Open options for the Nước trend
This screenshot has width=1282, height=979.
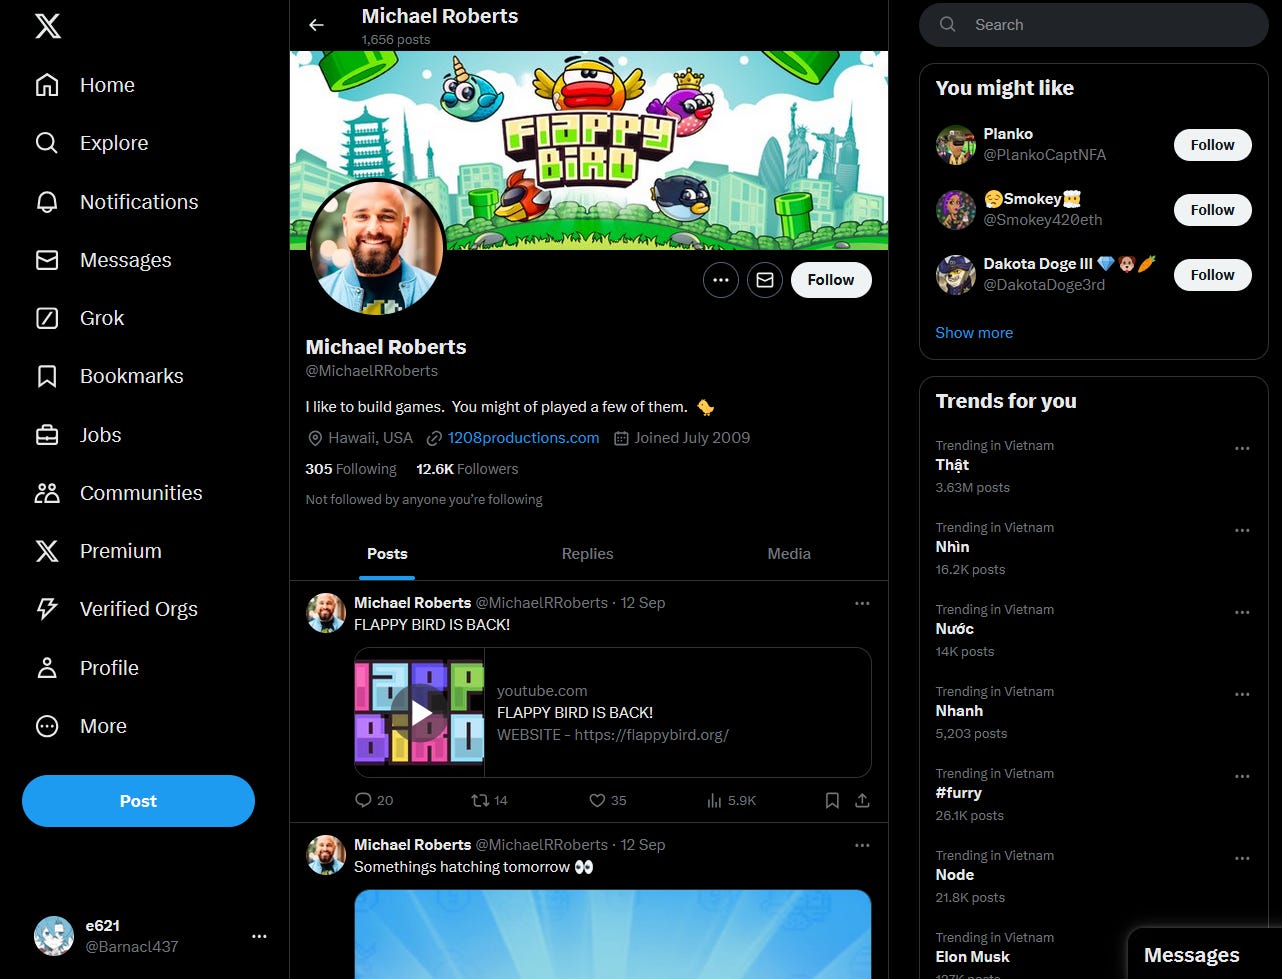pos(1242,612)
